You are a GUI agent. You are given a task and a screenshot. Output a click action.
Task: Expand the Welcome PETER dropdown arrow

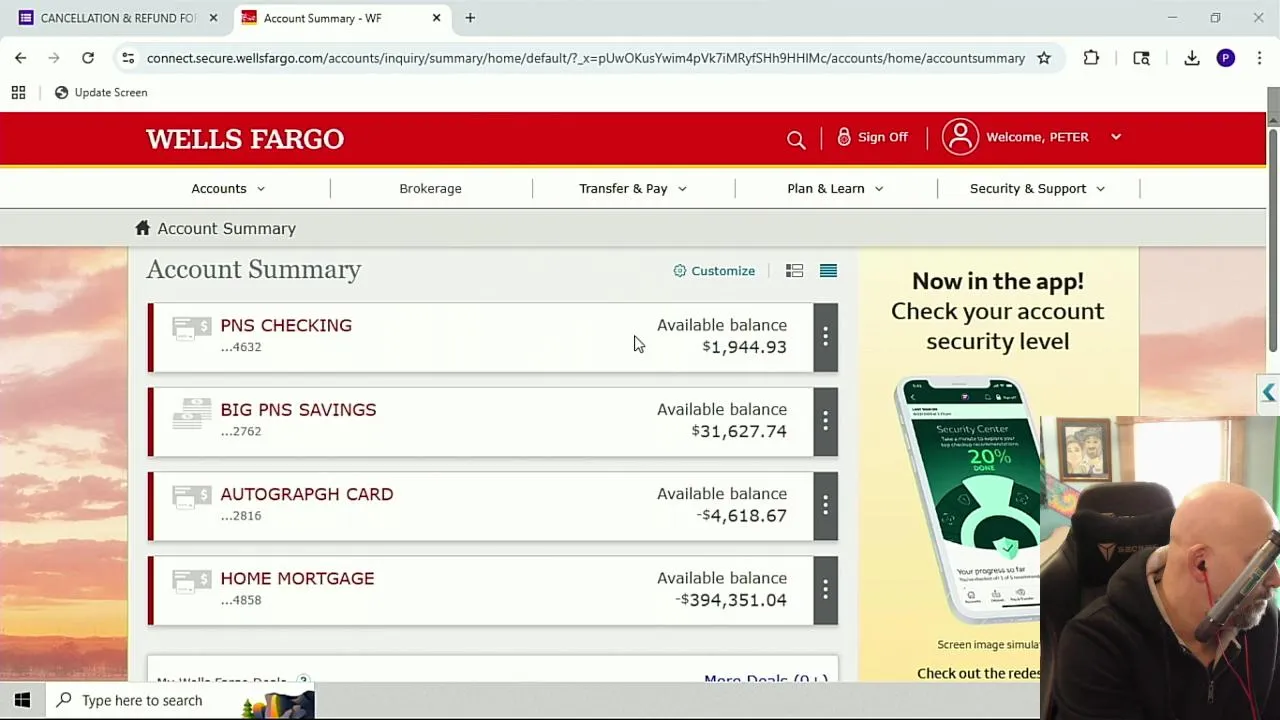point(1116,137)
